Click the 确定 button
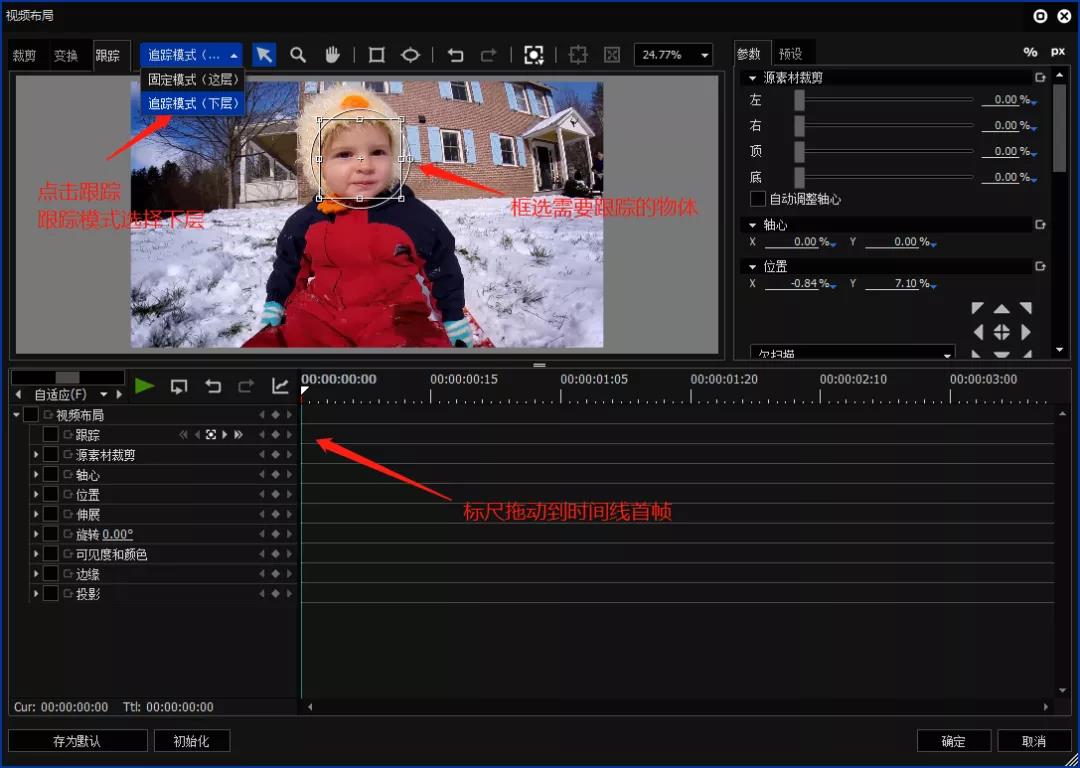The height and width of the screenshot is (768, 1080). pos(953,741)
